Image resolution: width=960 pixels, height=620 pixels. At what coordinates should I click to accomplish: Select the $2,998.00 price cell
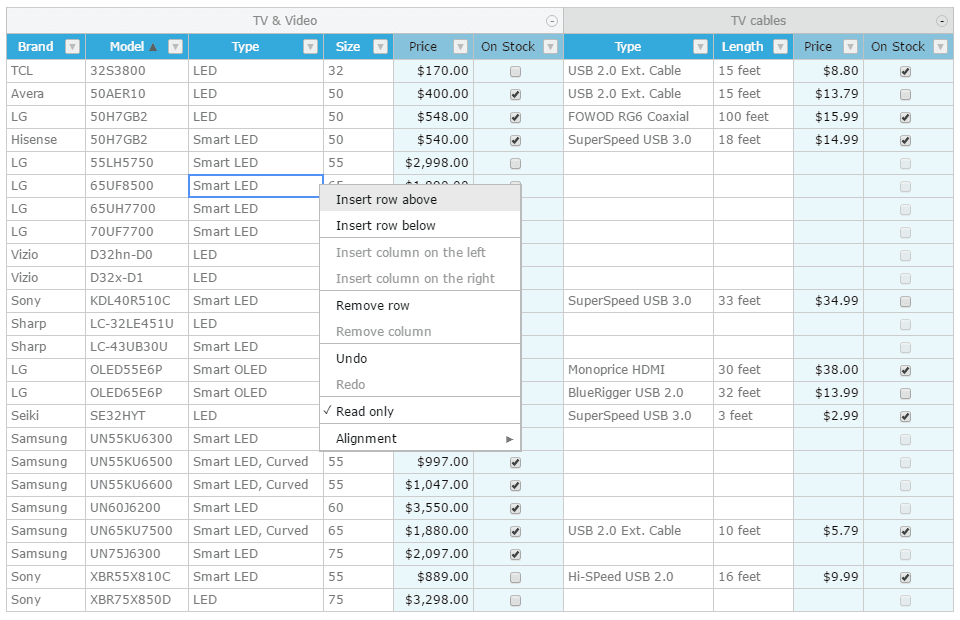[433, 163]
